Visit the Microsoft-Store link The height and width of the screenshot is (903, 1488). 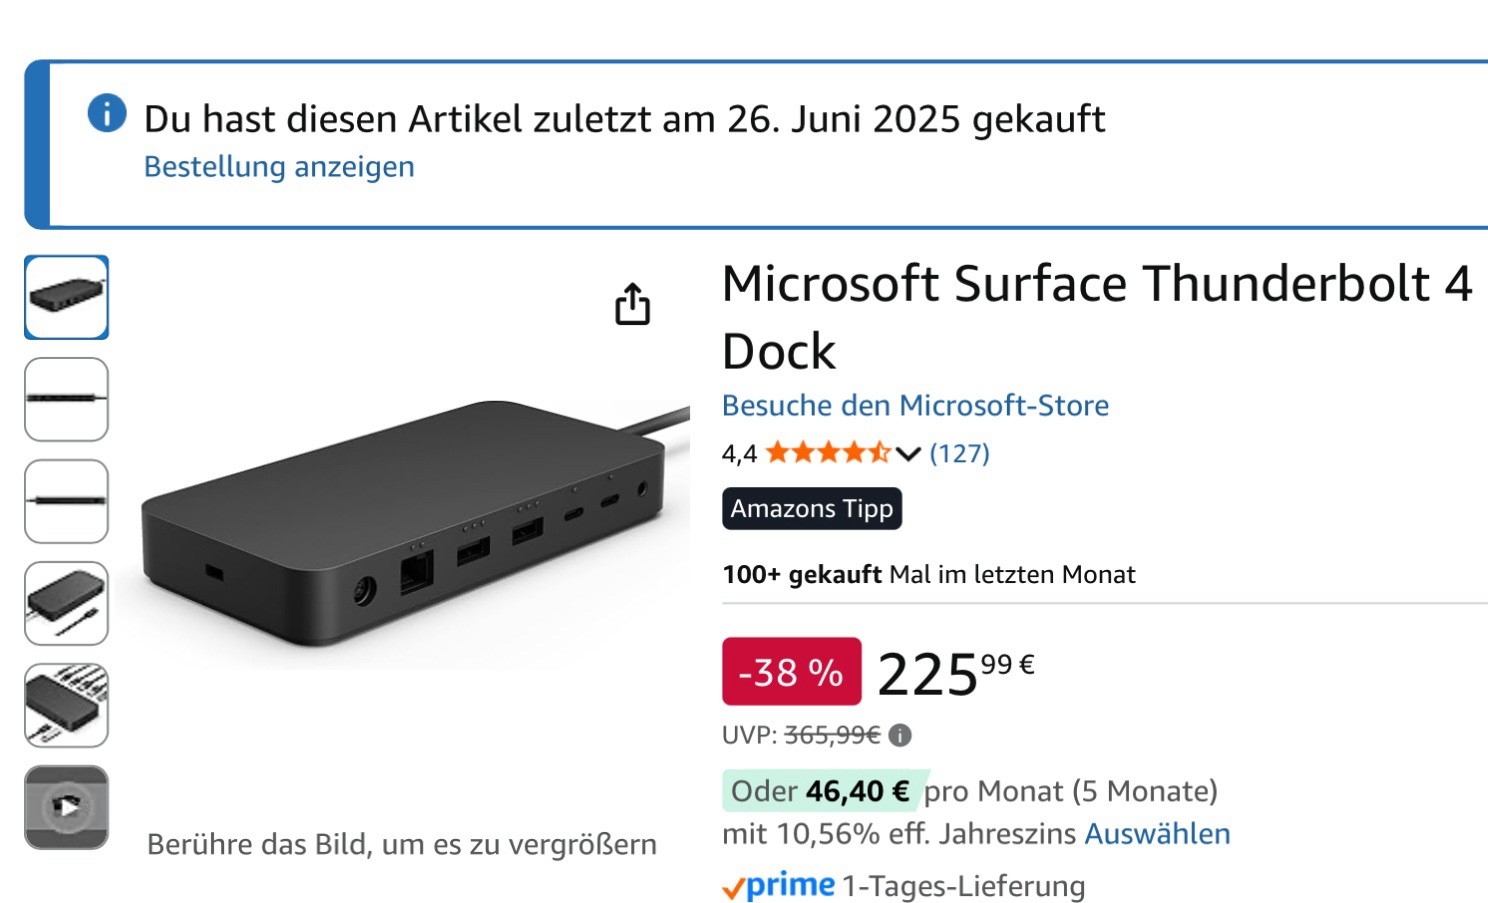click(x=915, y=405)
